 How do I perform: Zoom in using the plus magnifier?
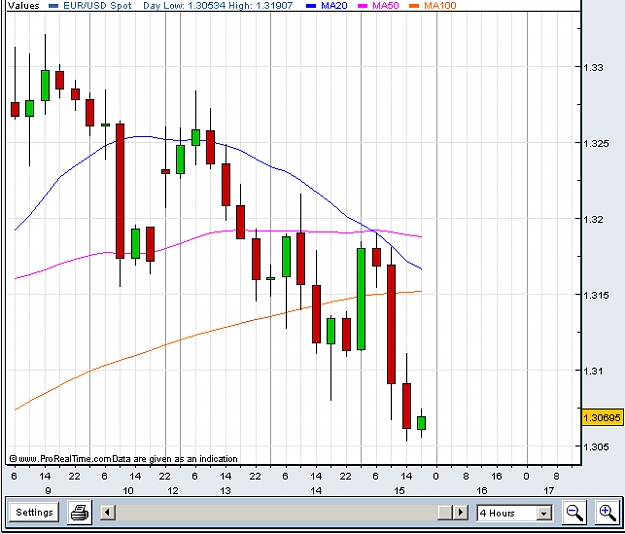608,512
